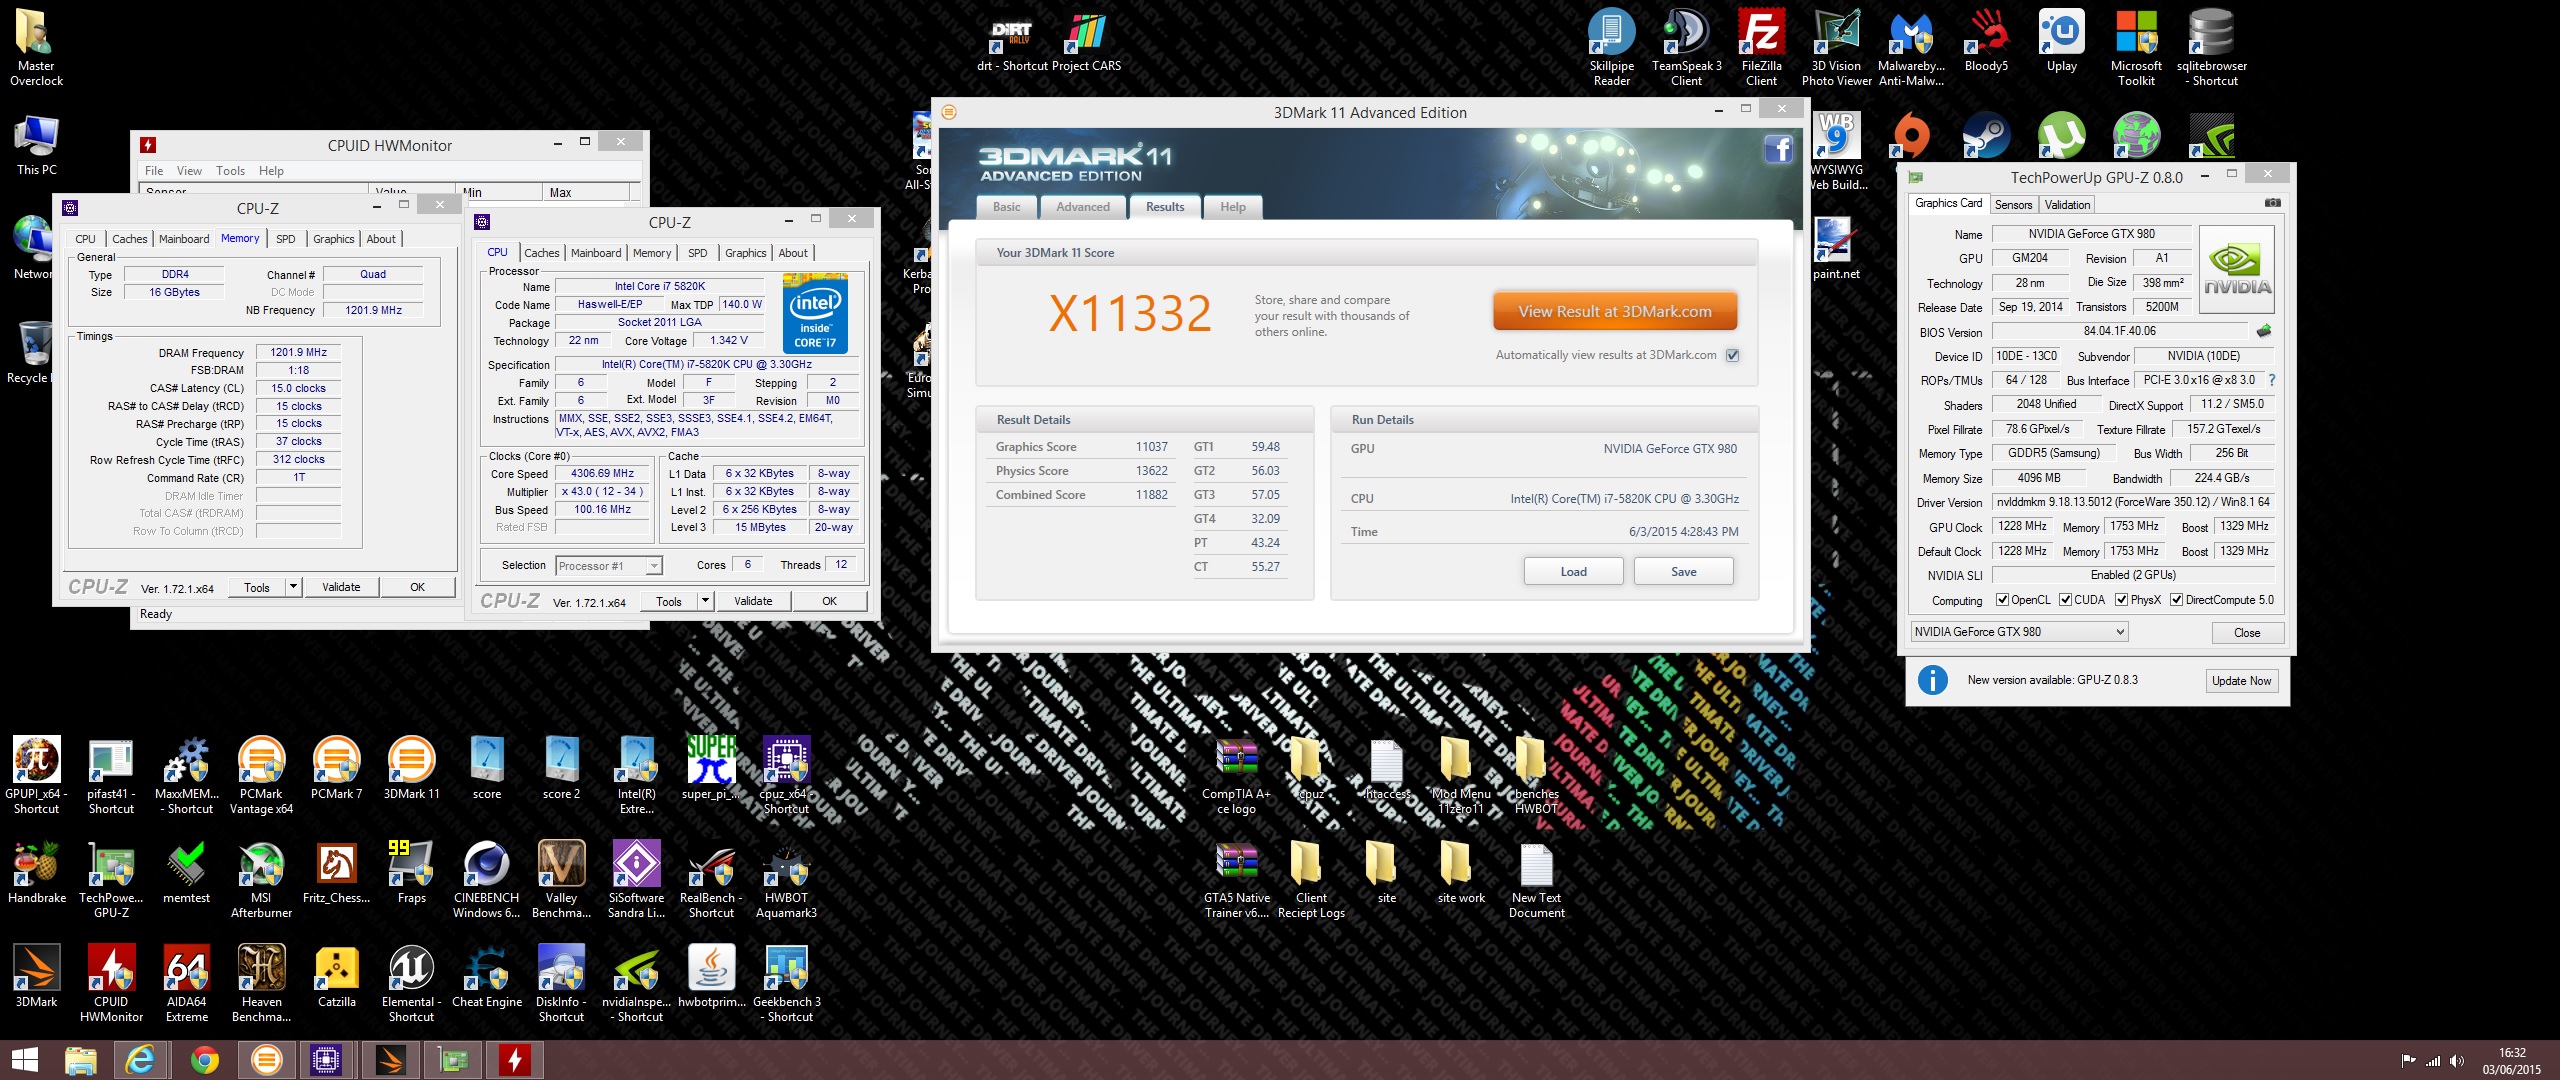Open the Processor #1 selection dropdown
2560x1080 pixels.
pyautogui.click(x=608, y=566)
